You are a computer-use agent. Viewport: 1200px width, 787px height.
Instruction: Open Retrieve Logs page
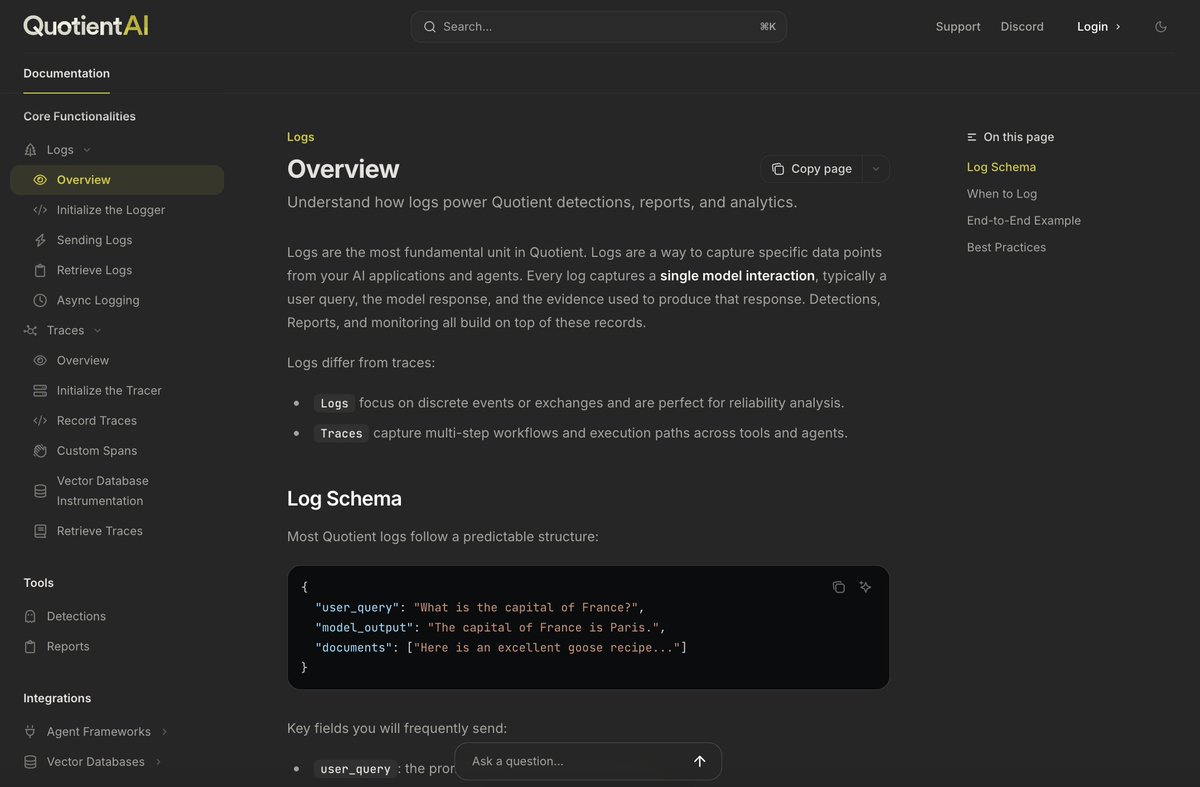[94, 270]
